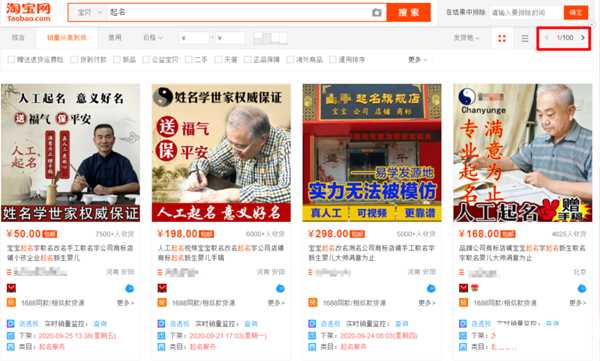The height and width of the screenshot is (361, 600).
Task: Open the 姓名学世家权威保证 ¥198.00 product thumbnail
Action: [221, 153]
